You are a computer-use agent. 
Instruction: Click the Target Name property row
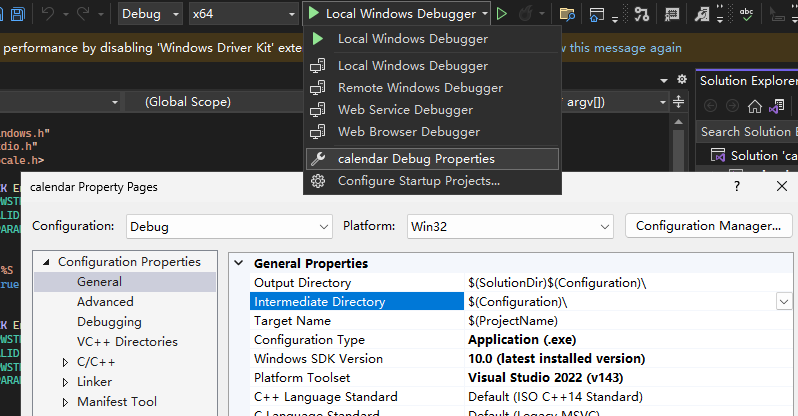pos(521,321)
